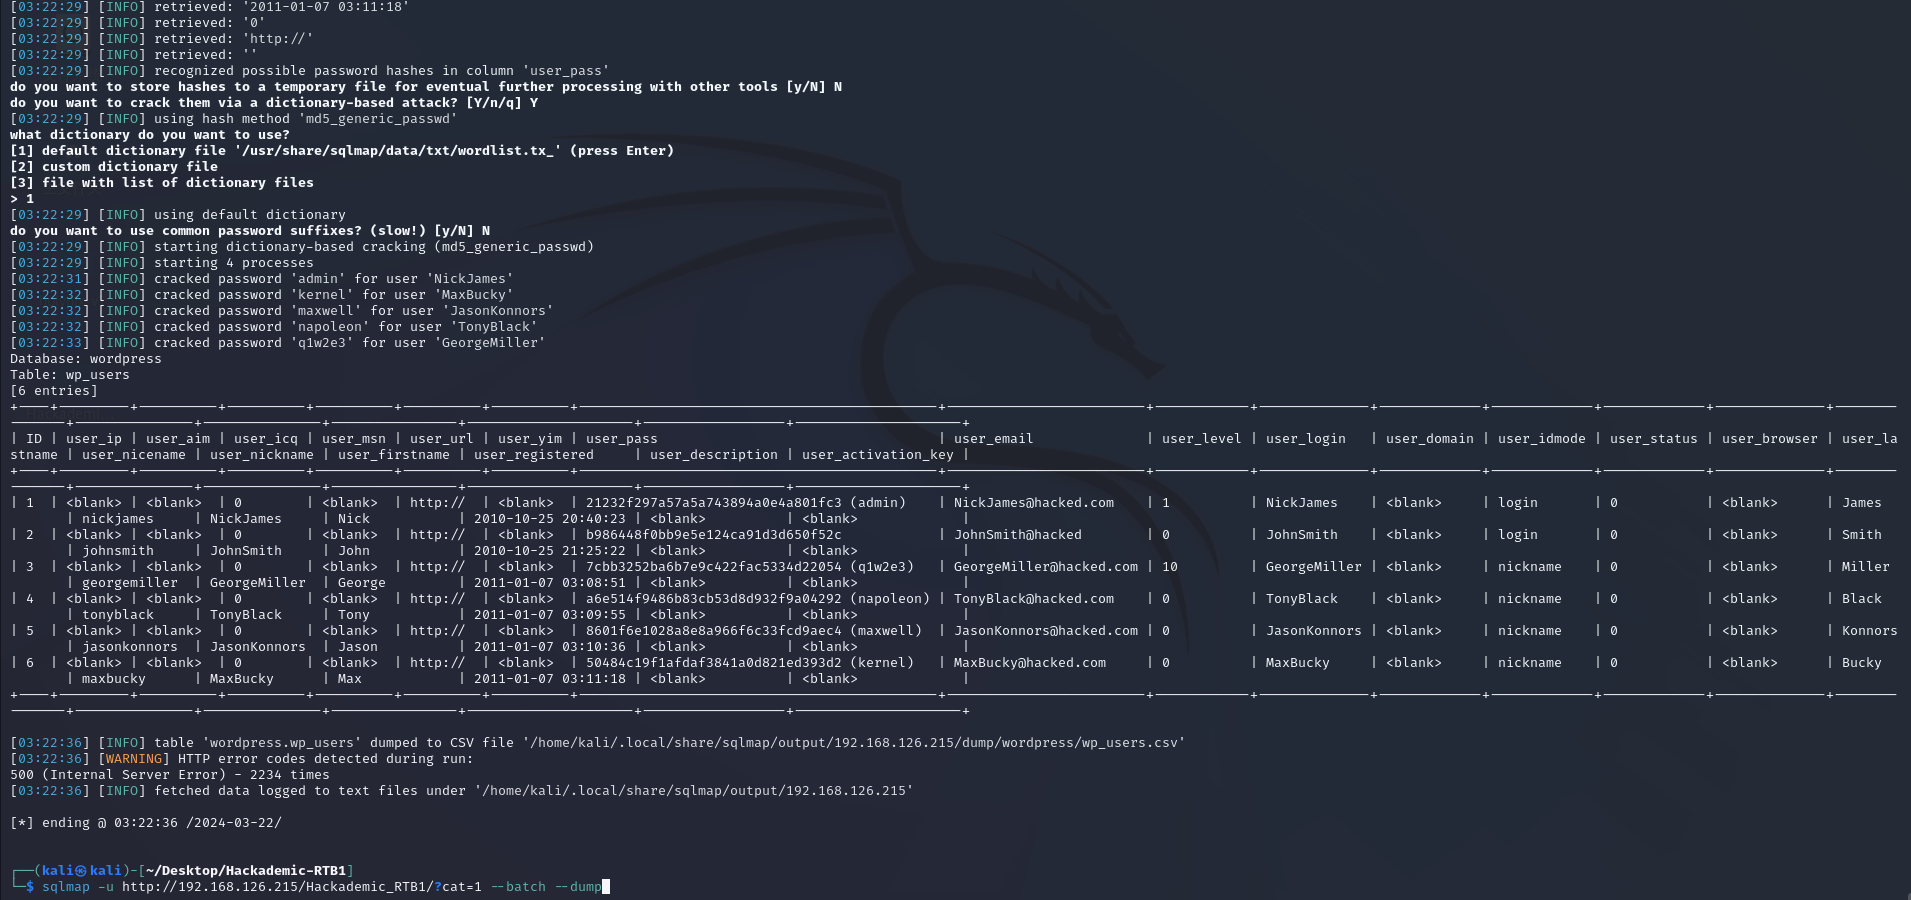Click '500 (Internal Server Error) - 2234 times'
Image resolution: width=1911 pixels, height=900 pixels.
click(169, 775)
